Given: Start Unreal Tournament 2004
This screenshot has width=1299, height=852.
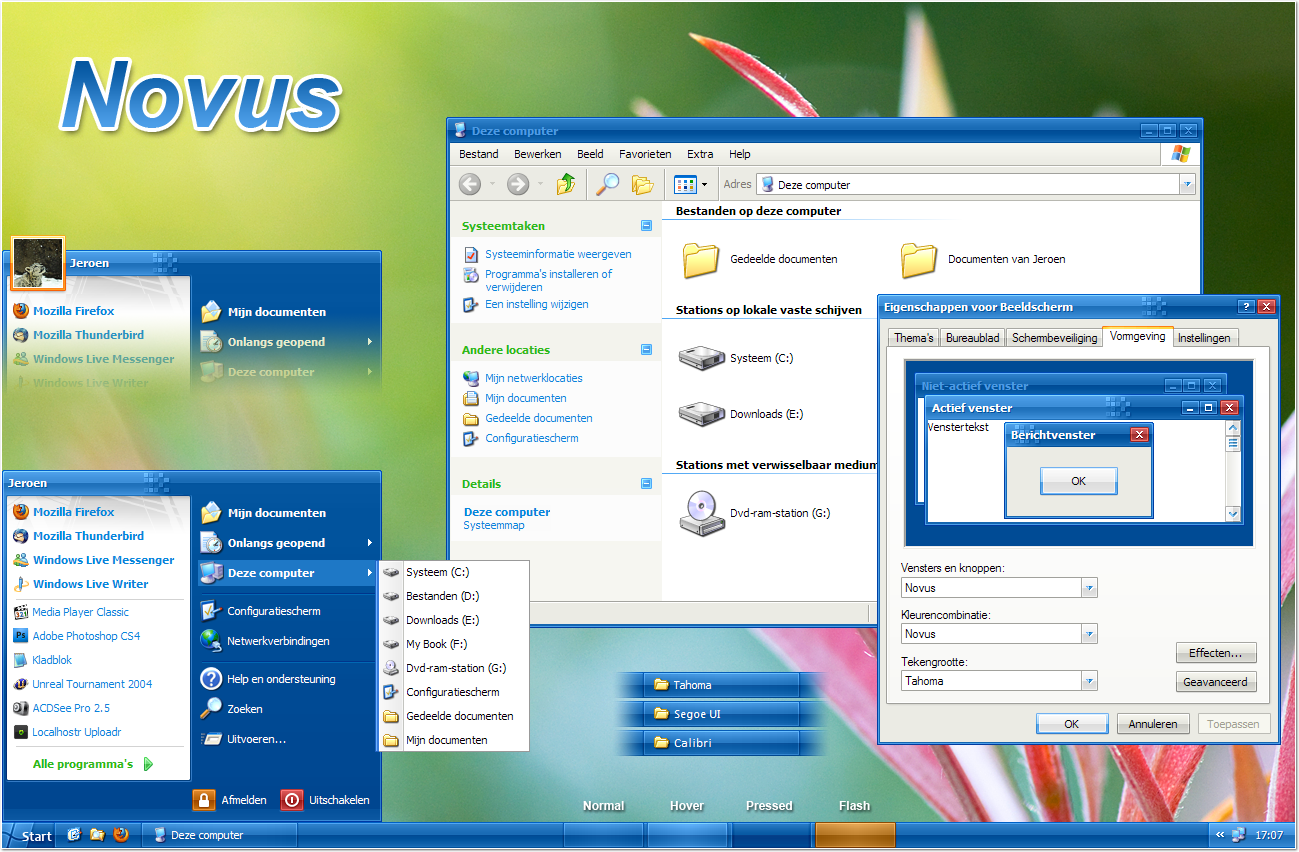Looking at the screenshot, I should click(90, 683).
